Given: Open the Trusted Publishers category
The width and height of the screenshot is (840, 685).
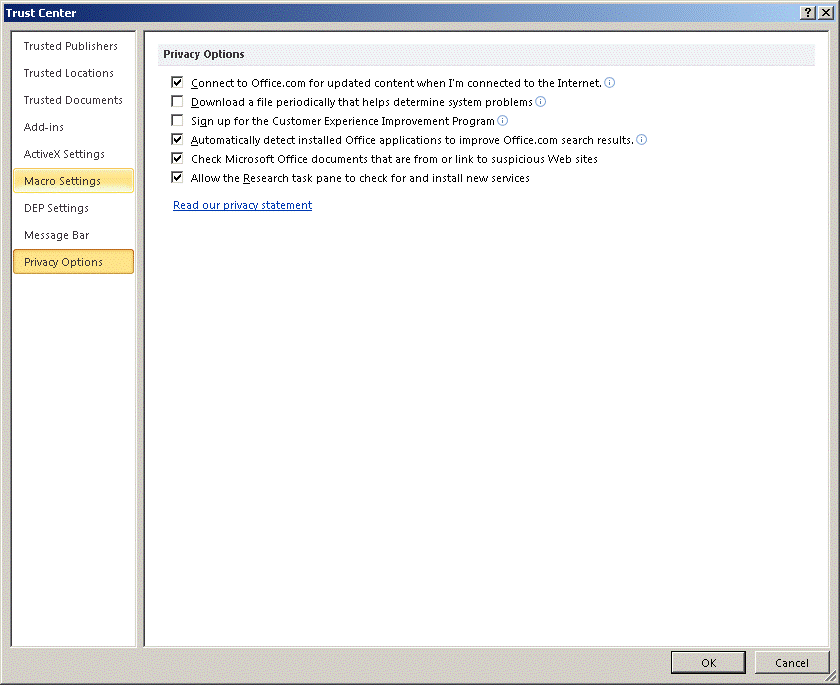Looking at the screenshot, I should coord(71,46).
